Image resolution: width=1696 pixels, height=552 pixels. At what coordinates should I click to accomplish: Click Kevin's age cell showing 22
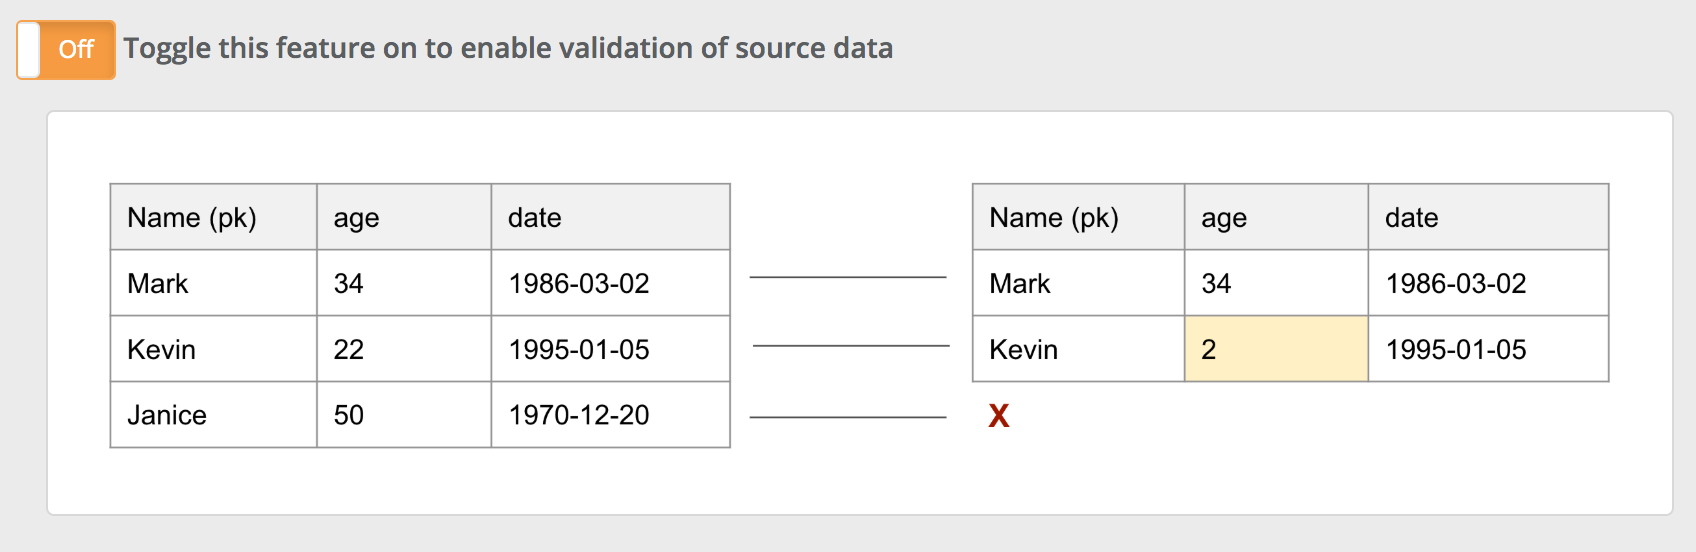pos(403,349)
